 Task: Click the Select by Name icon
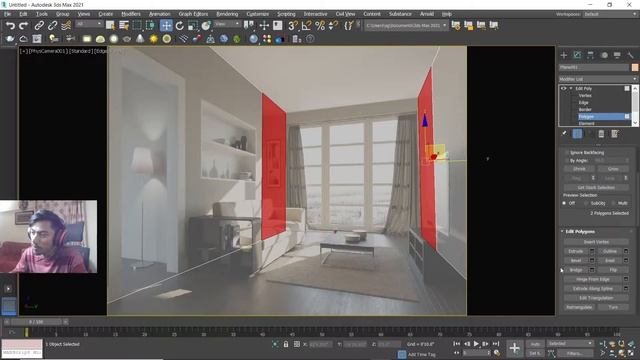point(124,26)
